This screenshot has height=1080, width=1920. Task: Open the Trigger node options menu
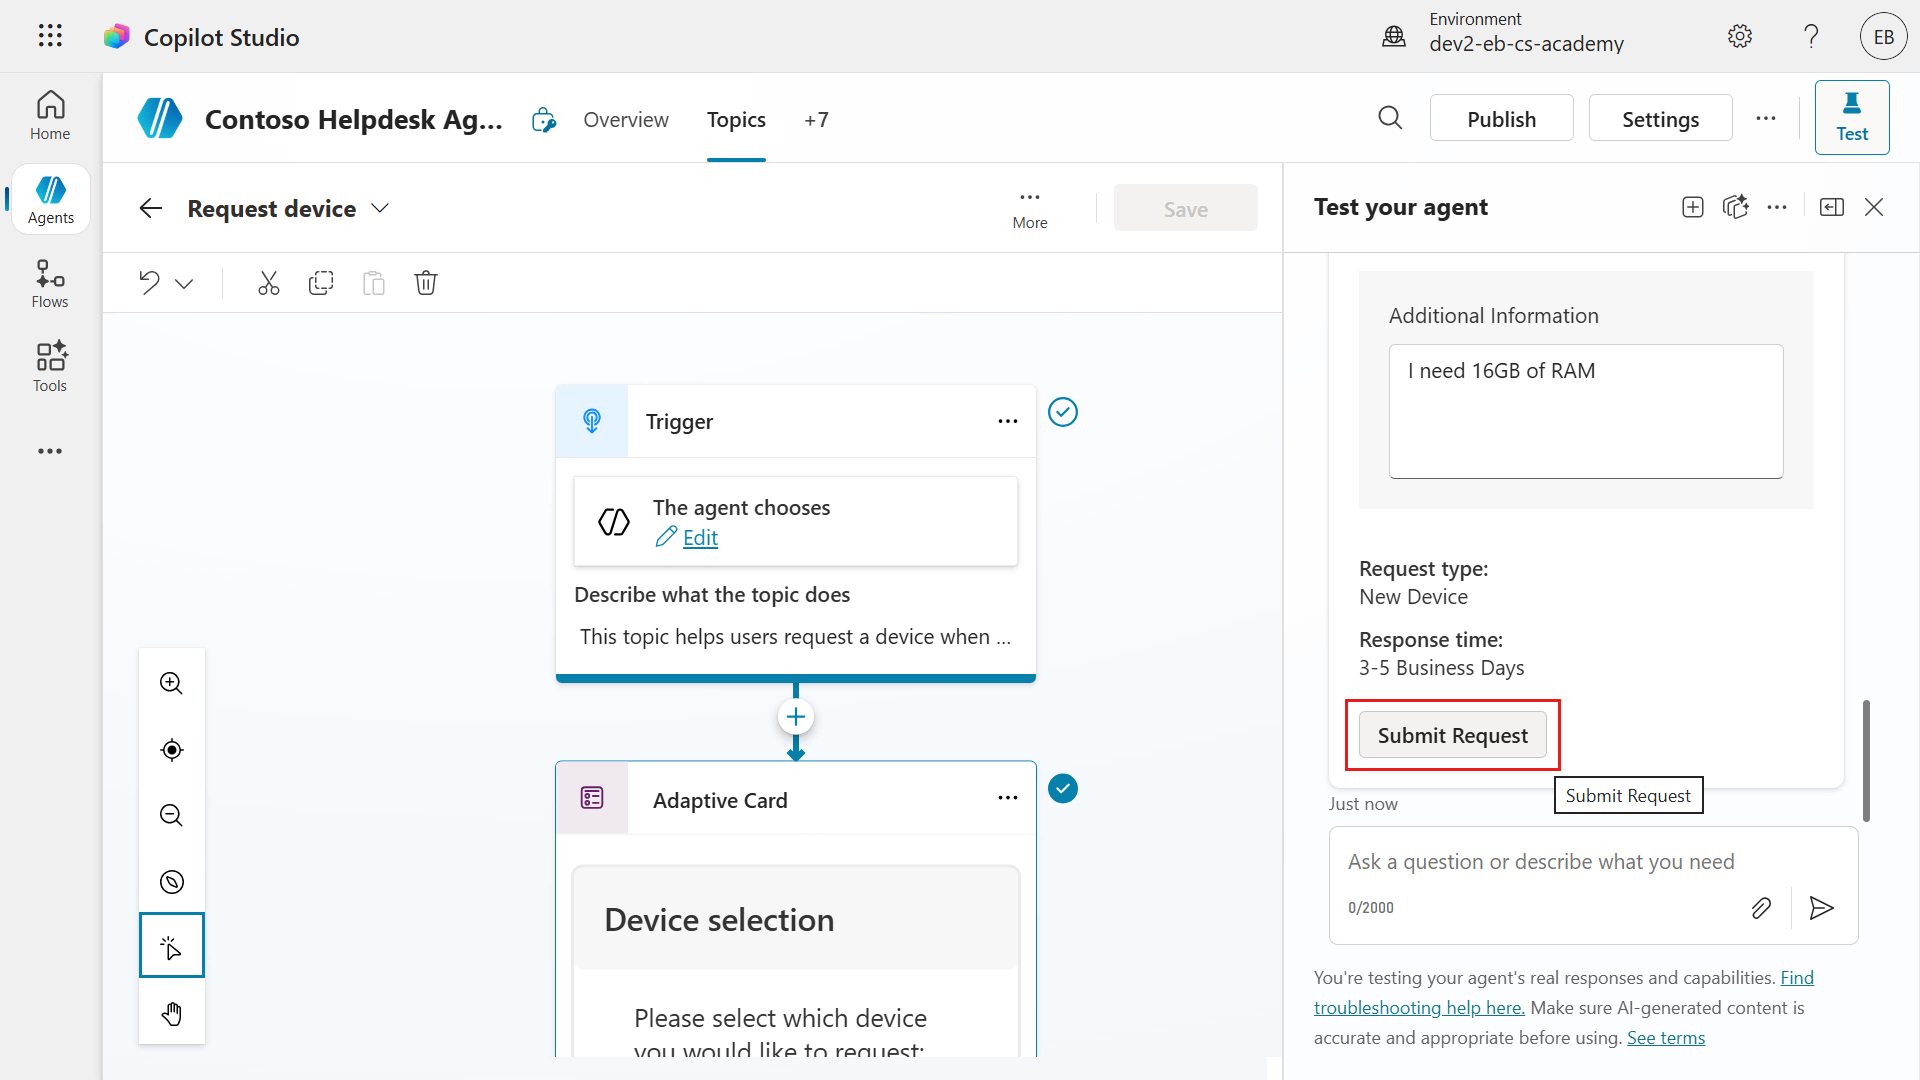1007,421
